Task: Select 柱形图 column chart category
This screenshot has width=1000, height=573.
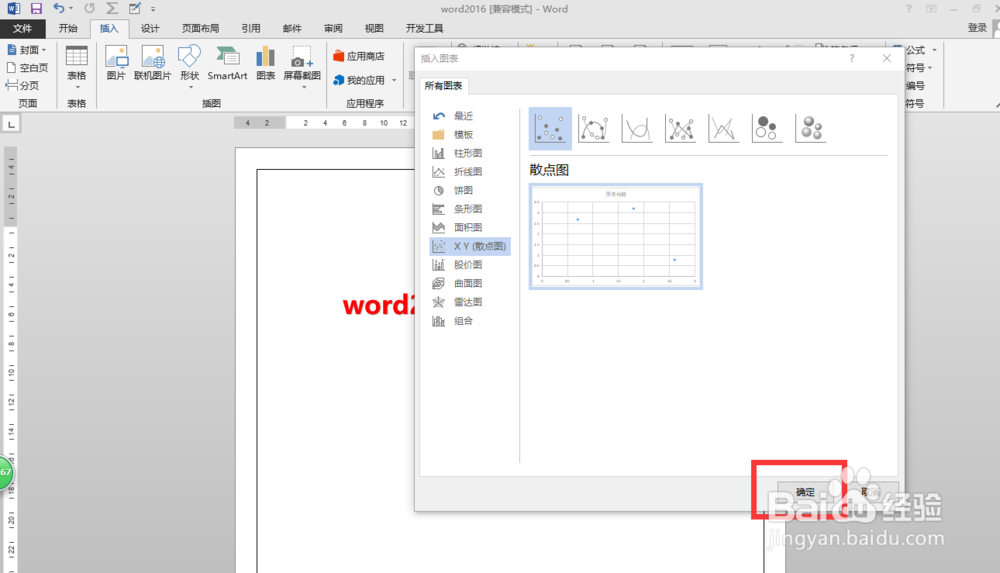Action: [x=470, y=153]
